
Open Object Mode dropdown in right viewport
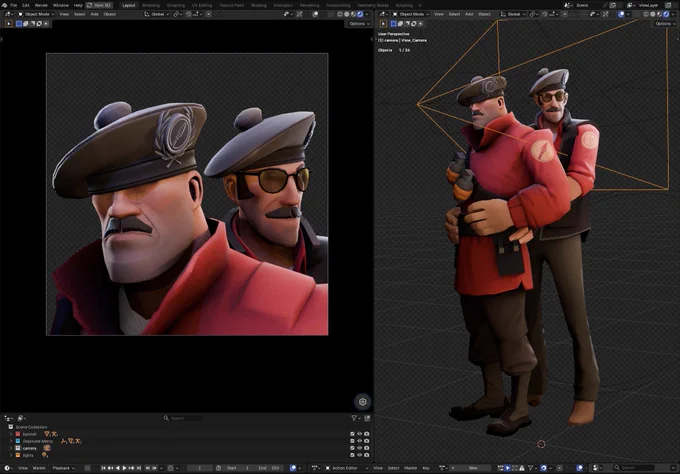(x=411, y=14)
